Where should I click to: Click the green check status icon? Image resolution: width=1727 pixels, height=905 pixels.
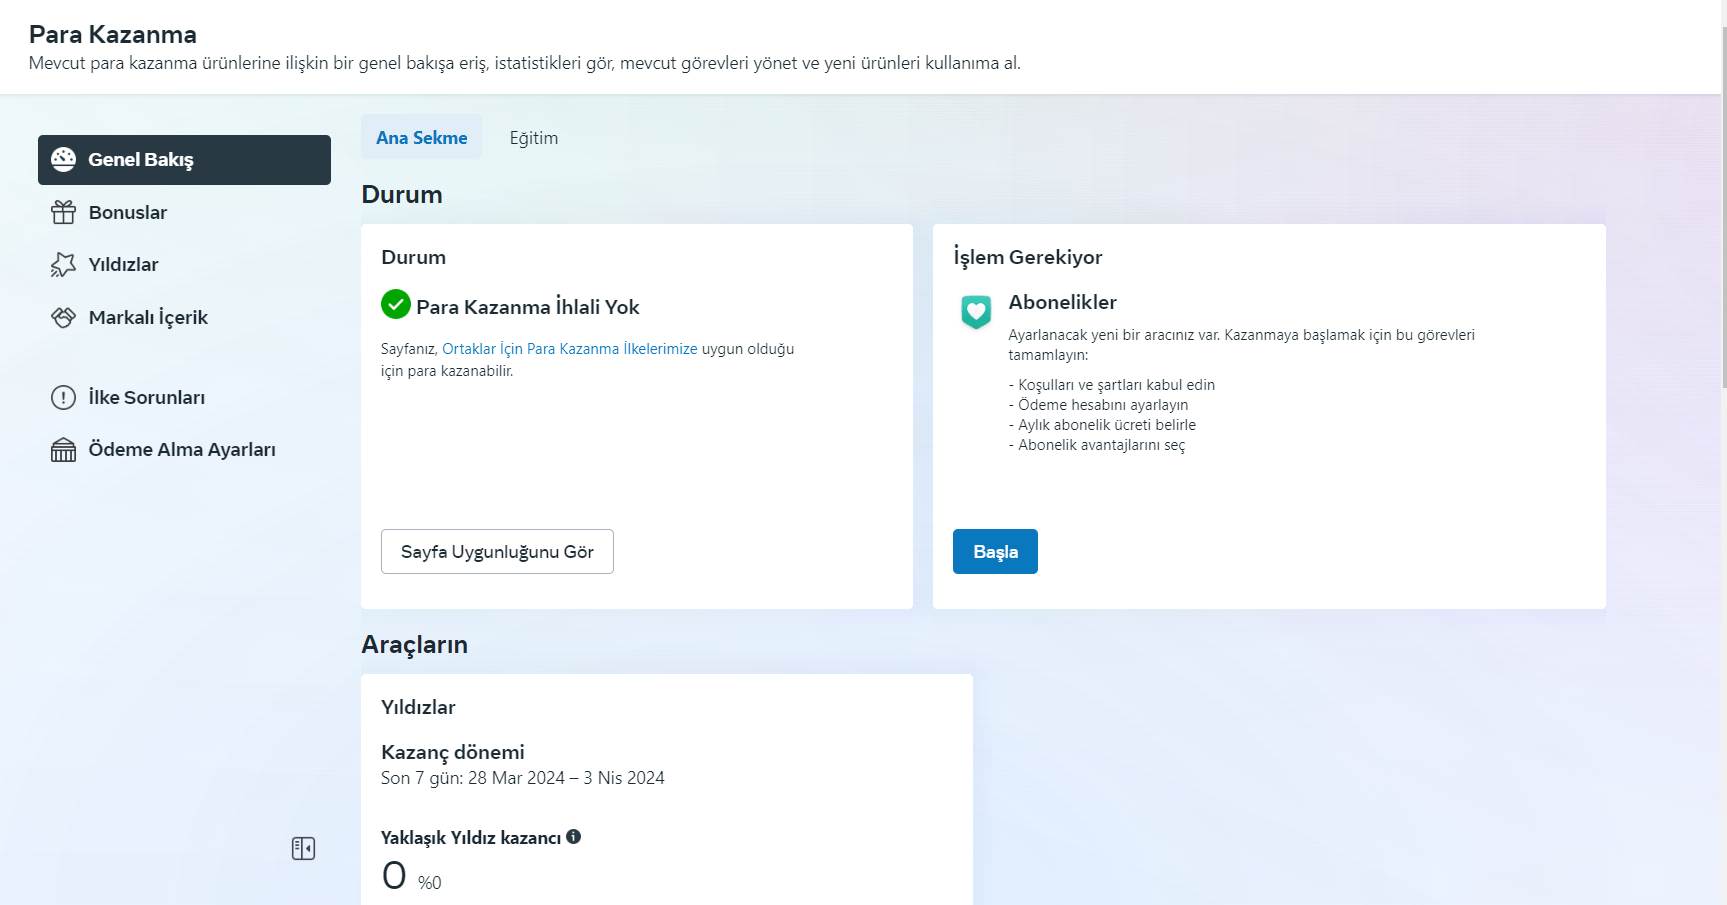(396, 304)
